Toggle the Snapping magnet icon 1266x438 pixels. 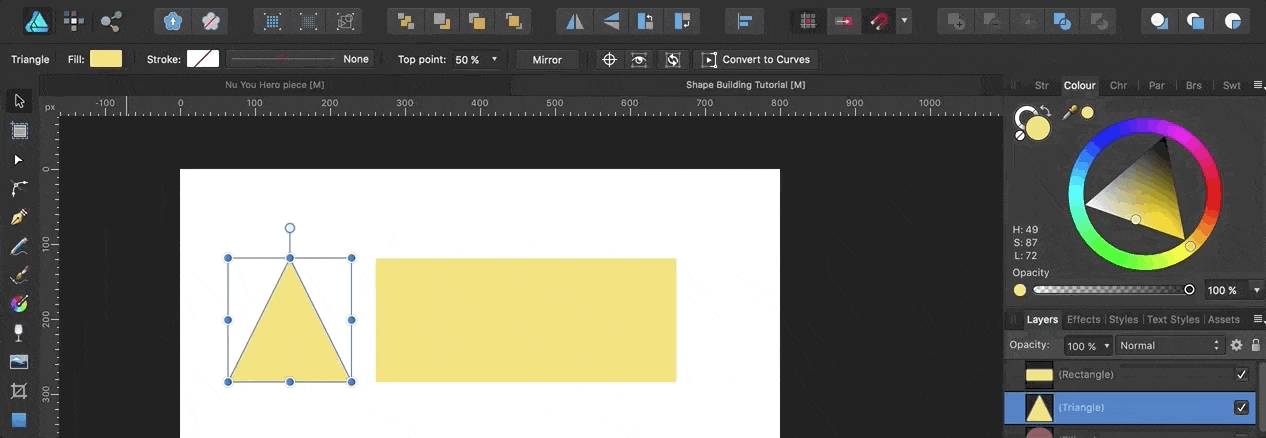[x=878, y=20]
